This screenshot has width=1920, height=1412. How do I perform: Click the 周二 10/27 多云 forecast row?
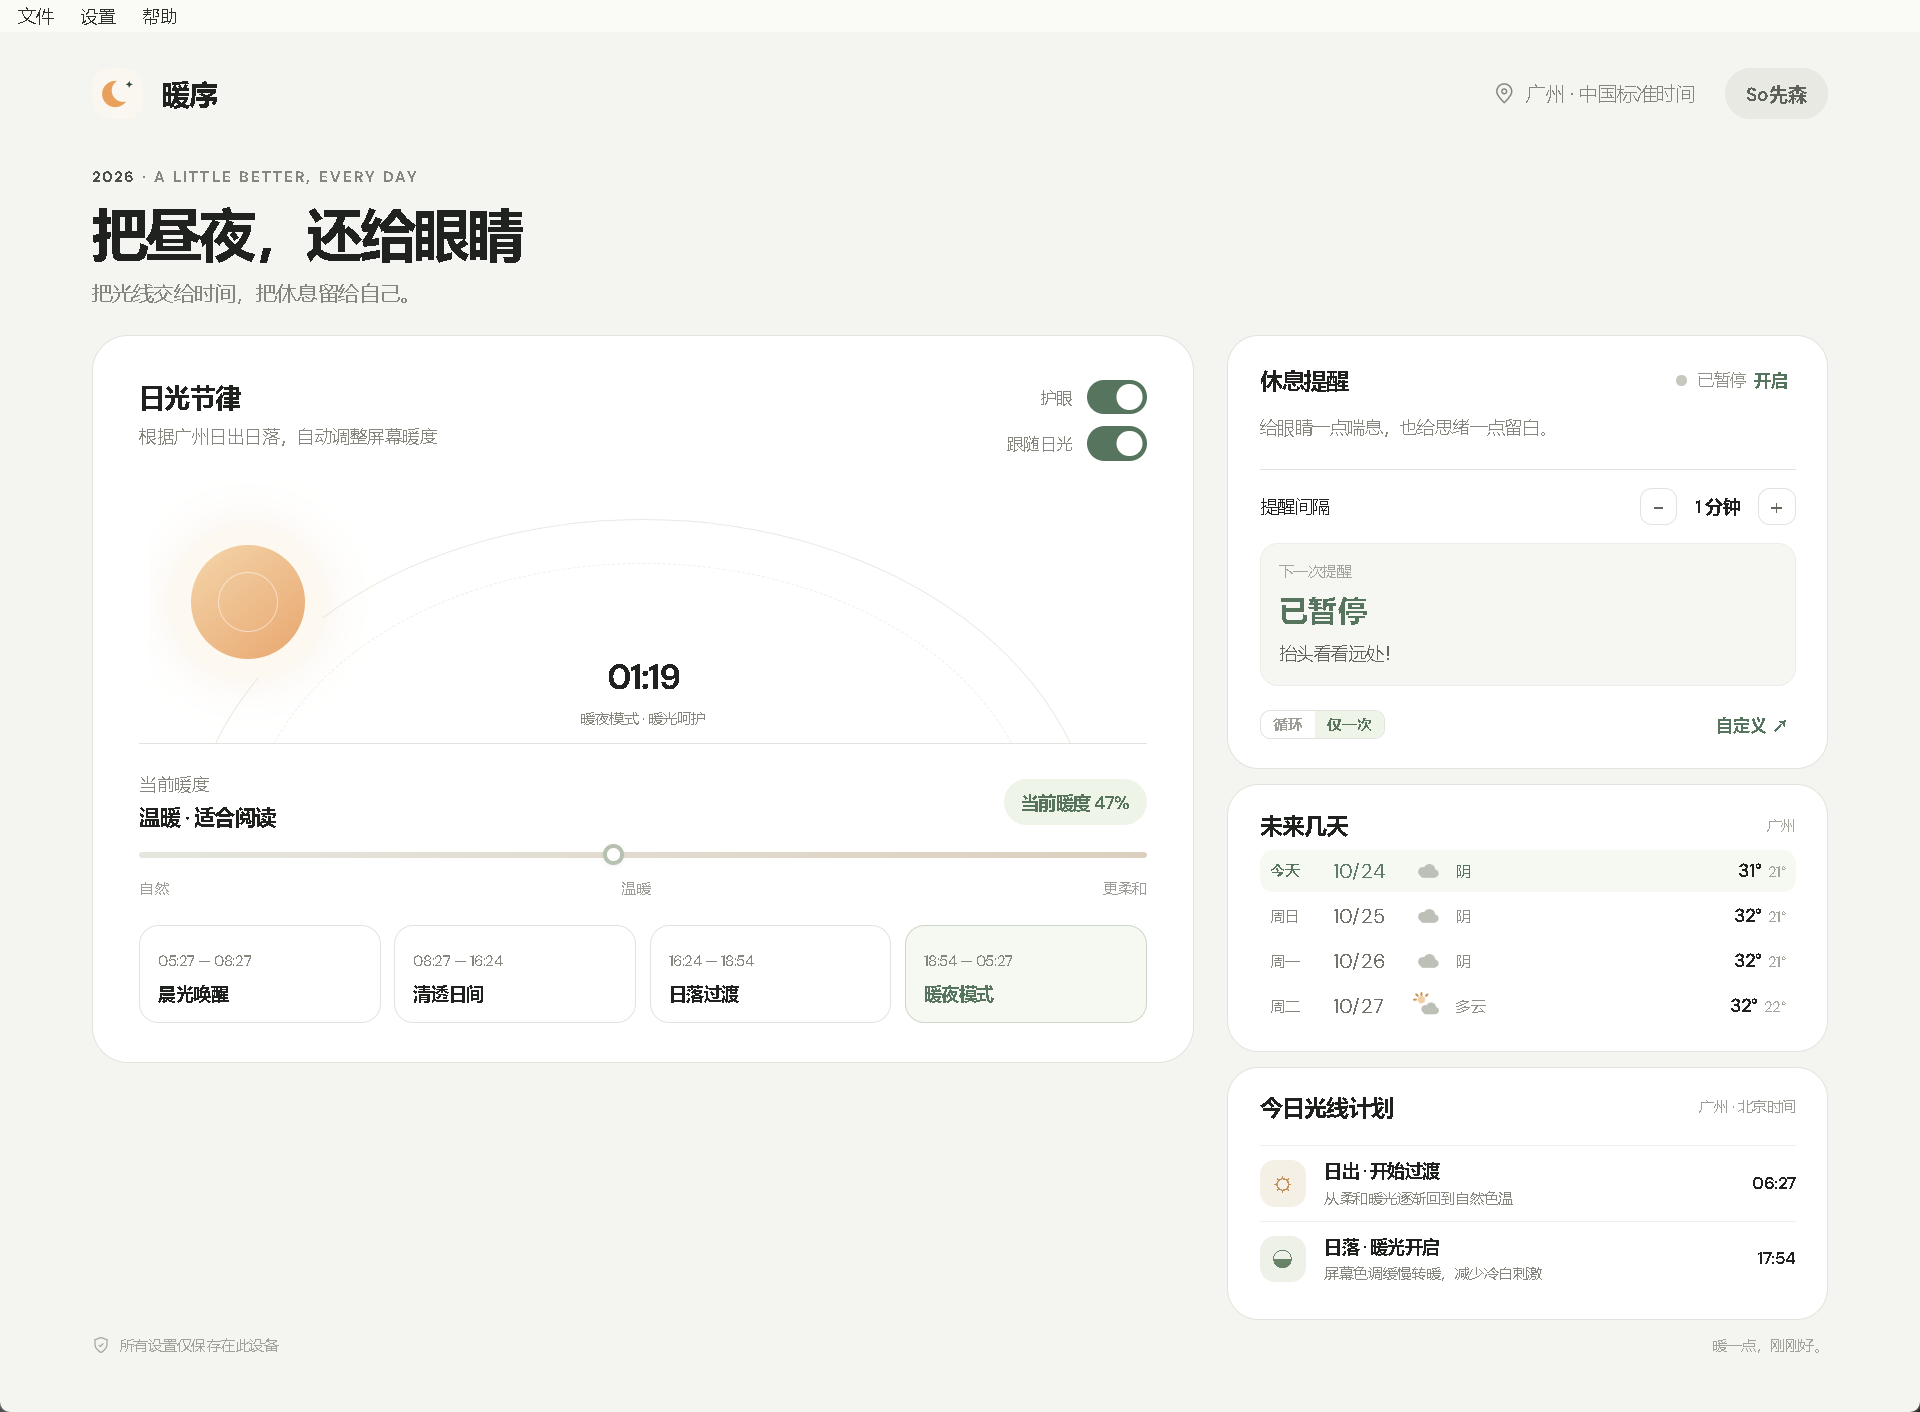point(1528,1006)
